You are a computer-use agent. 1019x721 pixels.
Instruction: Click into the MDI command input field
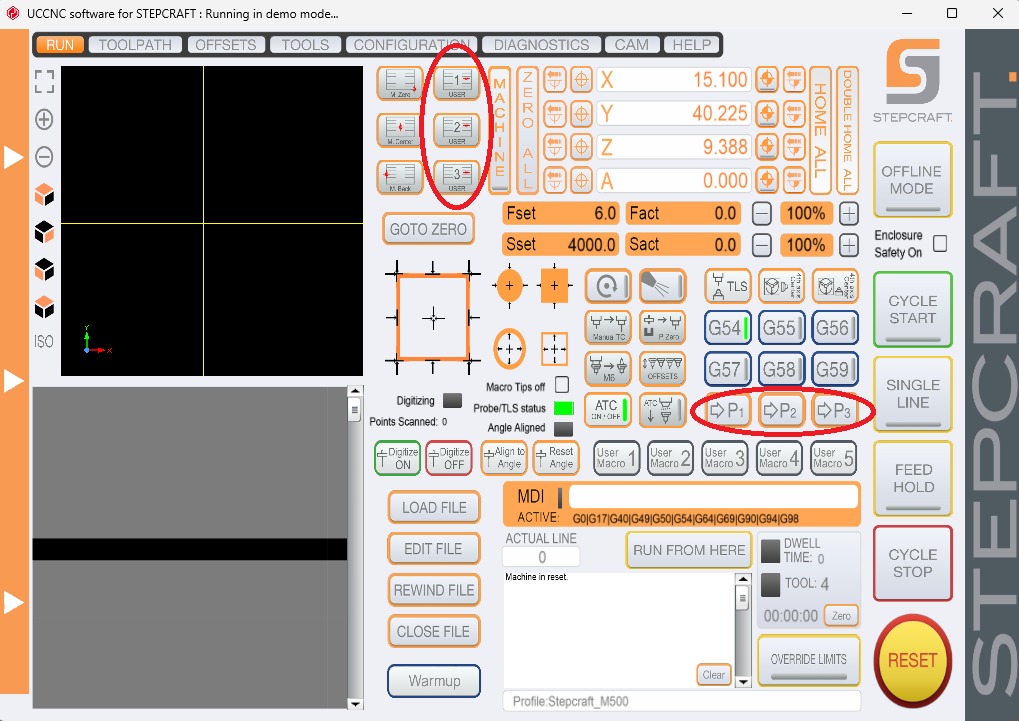pyautogui.click(x=714, y=497)
